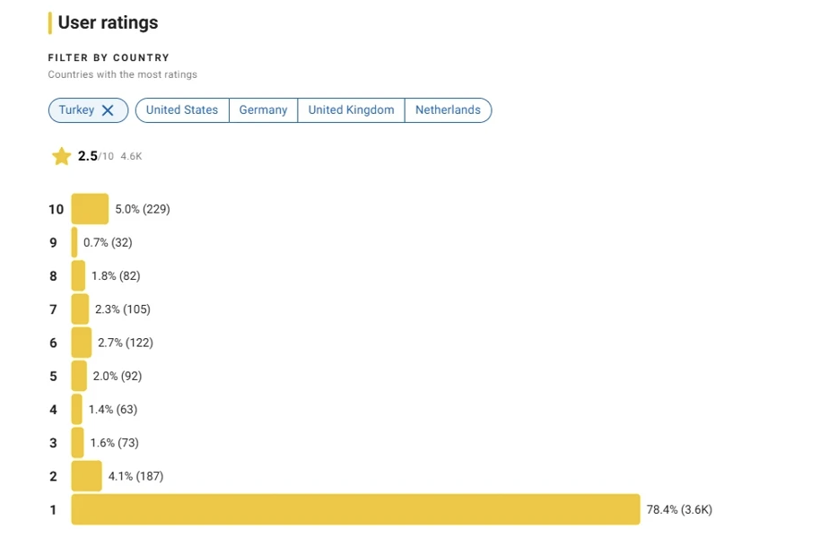Screen dimensions: 820x538
Task: Click the yellow rating star icon
Action: [61, 156]
